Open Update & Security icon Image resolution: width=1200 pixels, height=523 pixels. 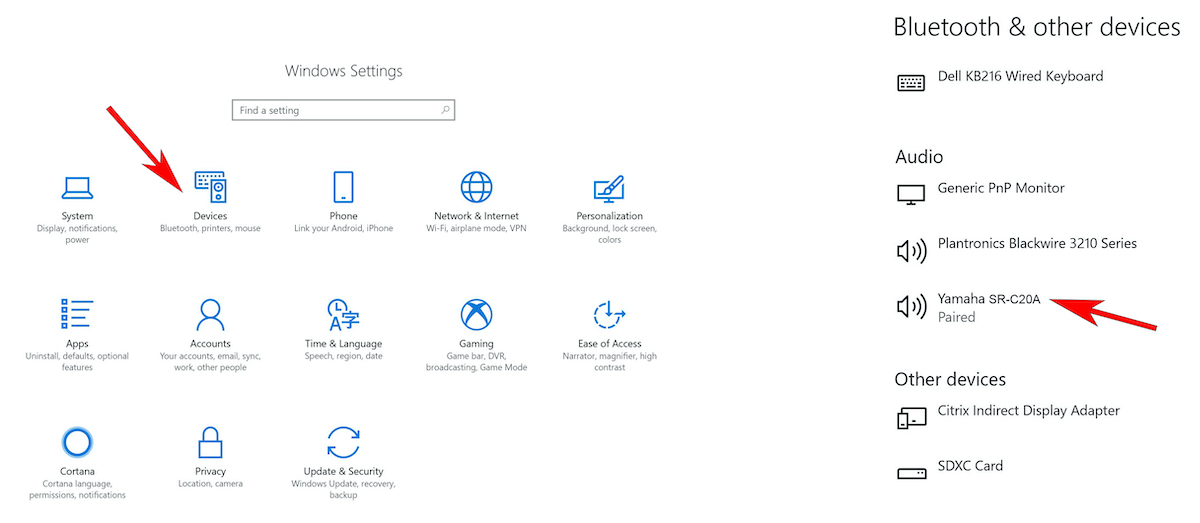click(343, 442)
